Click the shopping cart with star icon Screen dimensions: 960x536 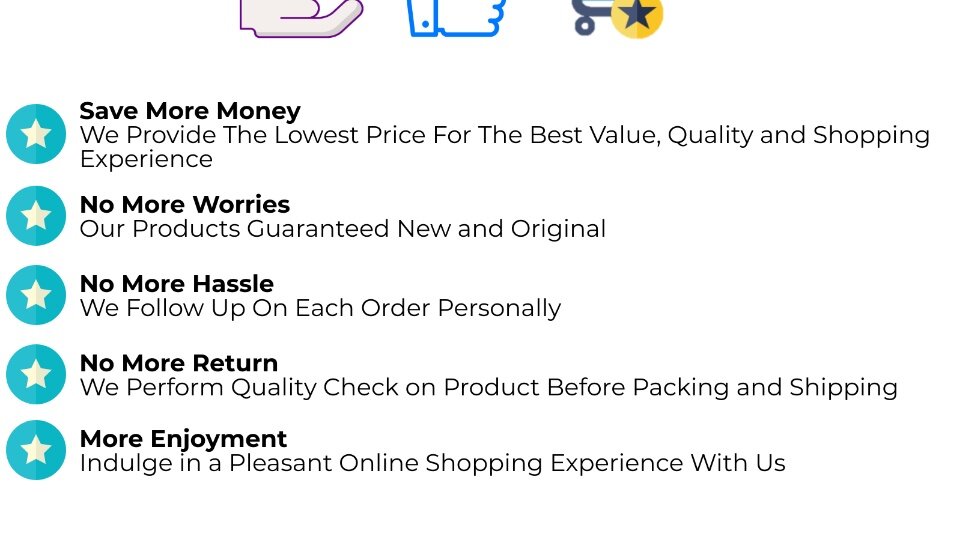[x=617, y=18]
